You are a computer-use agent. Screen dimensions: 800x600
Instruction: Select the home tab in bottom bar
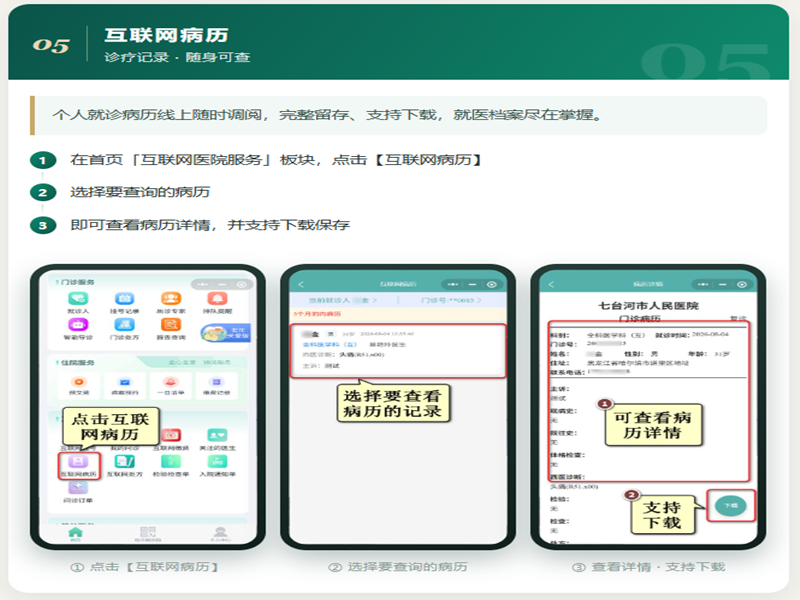pyautogui.click(x=76, y=534)
